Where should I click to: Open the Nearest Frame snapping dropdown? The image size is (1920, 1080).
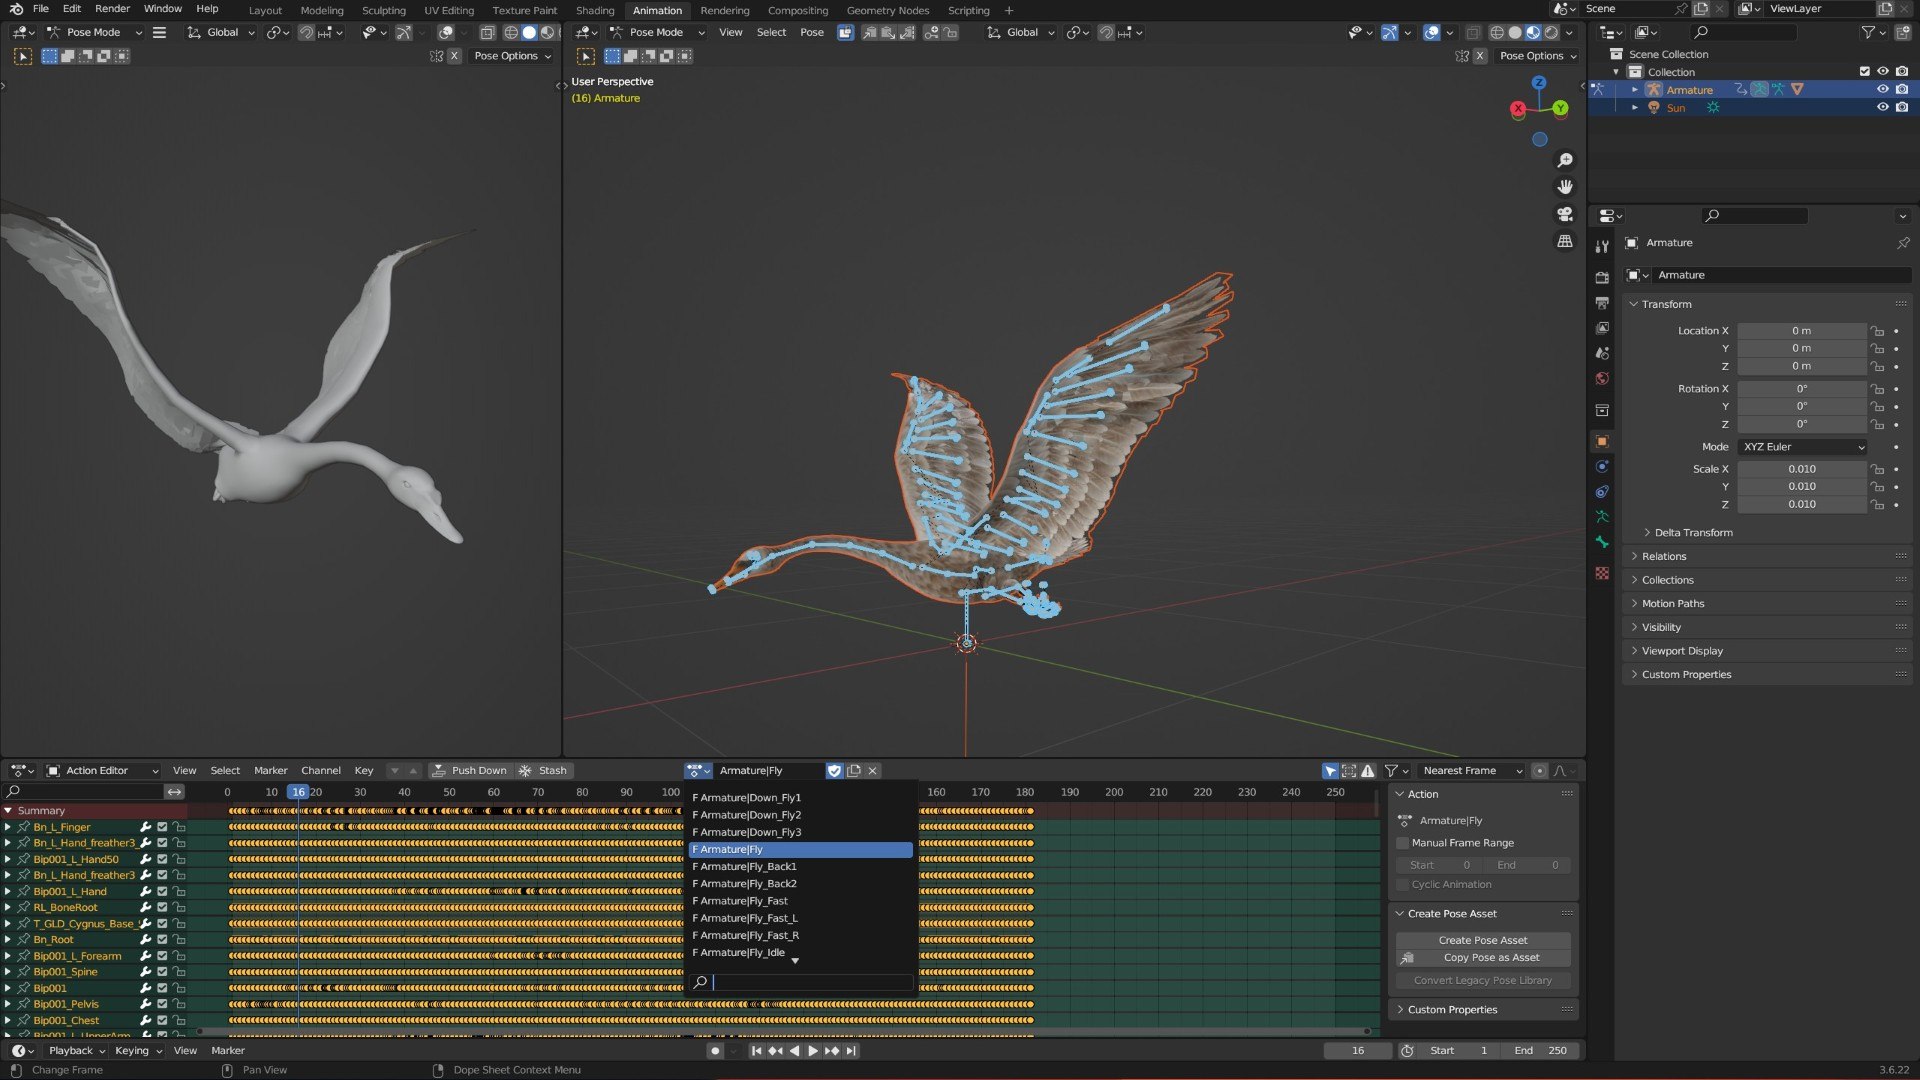click(x=1470, y=771)
